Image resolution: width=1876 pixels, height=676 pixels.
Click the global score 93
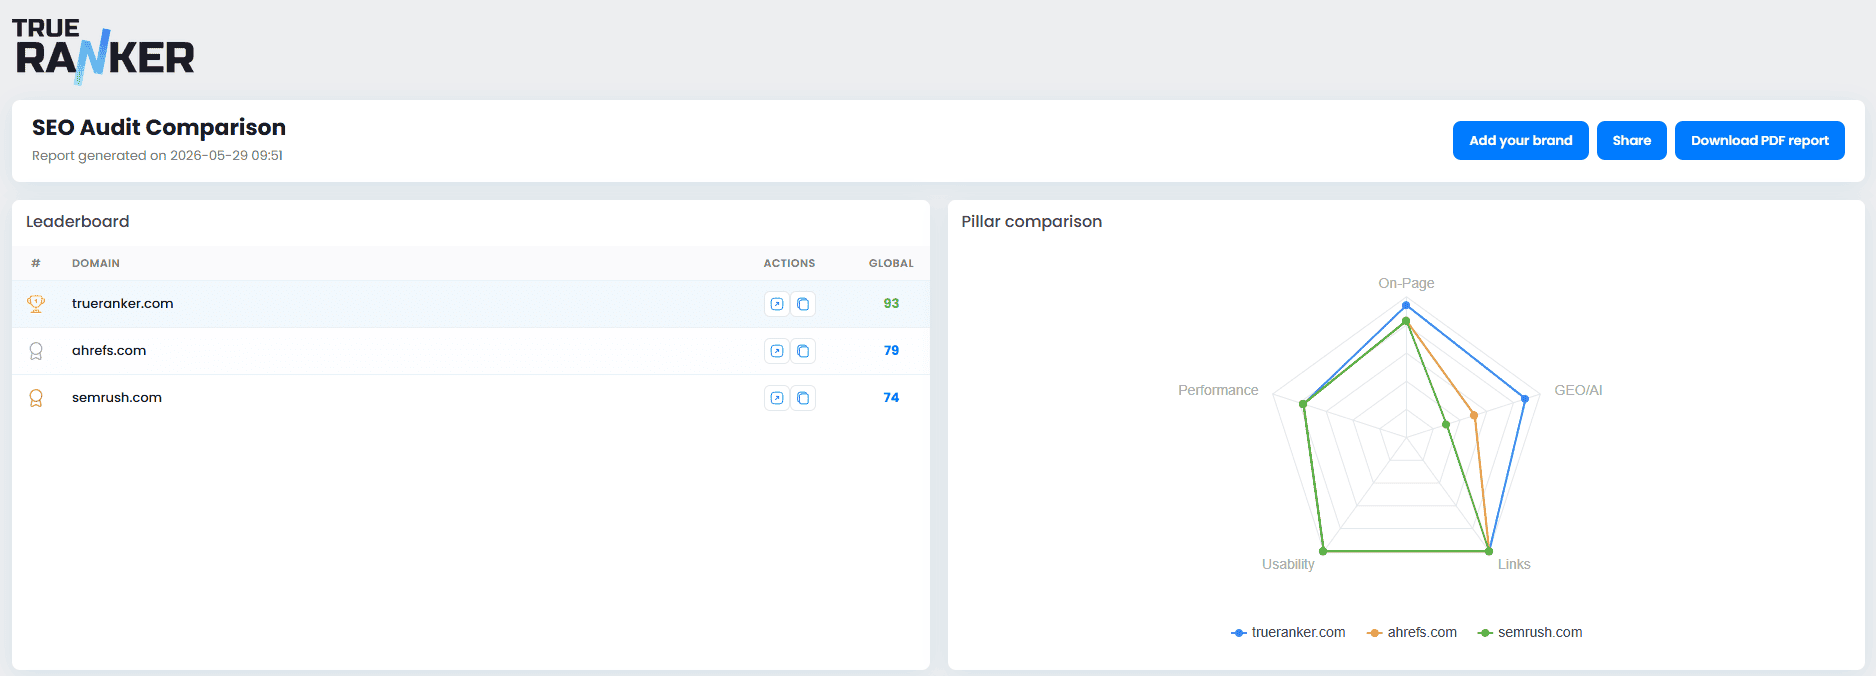891,304
